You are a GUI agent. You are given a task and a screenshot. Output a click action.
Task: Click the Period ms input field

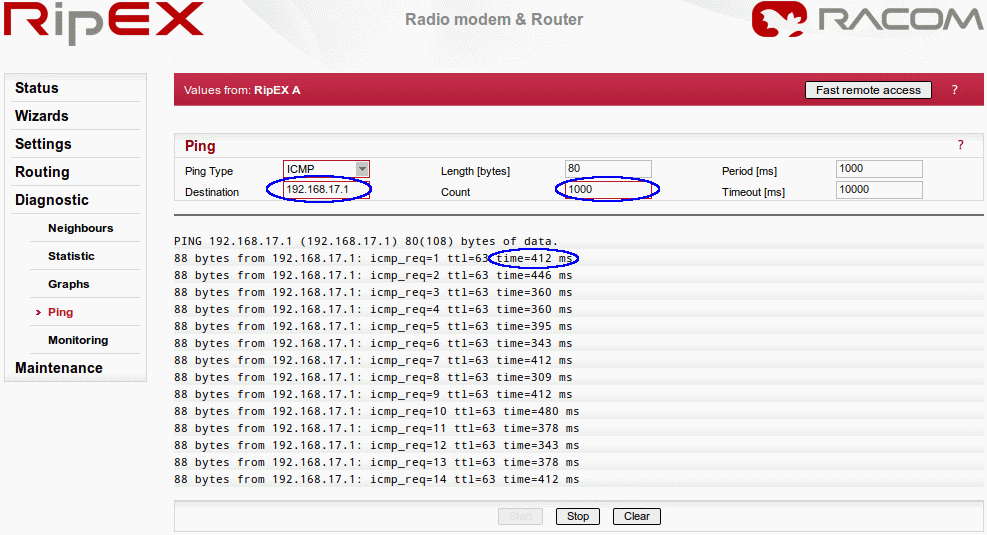pyautogui.click(x=879, y=169)
